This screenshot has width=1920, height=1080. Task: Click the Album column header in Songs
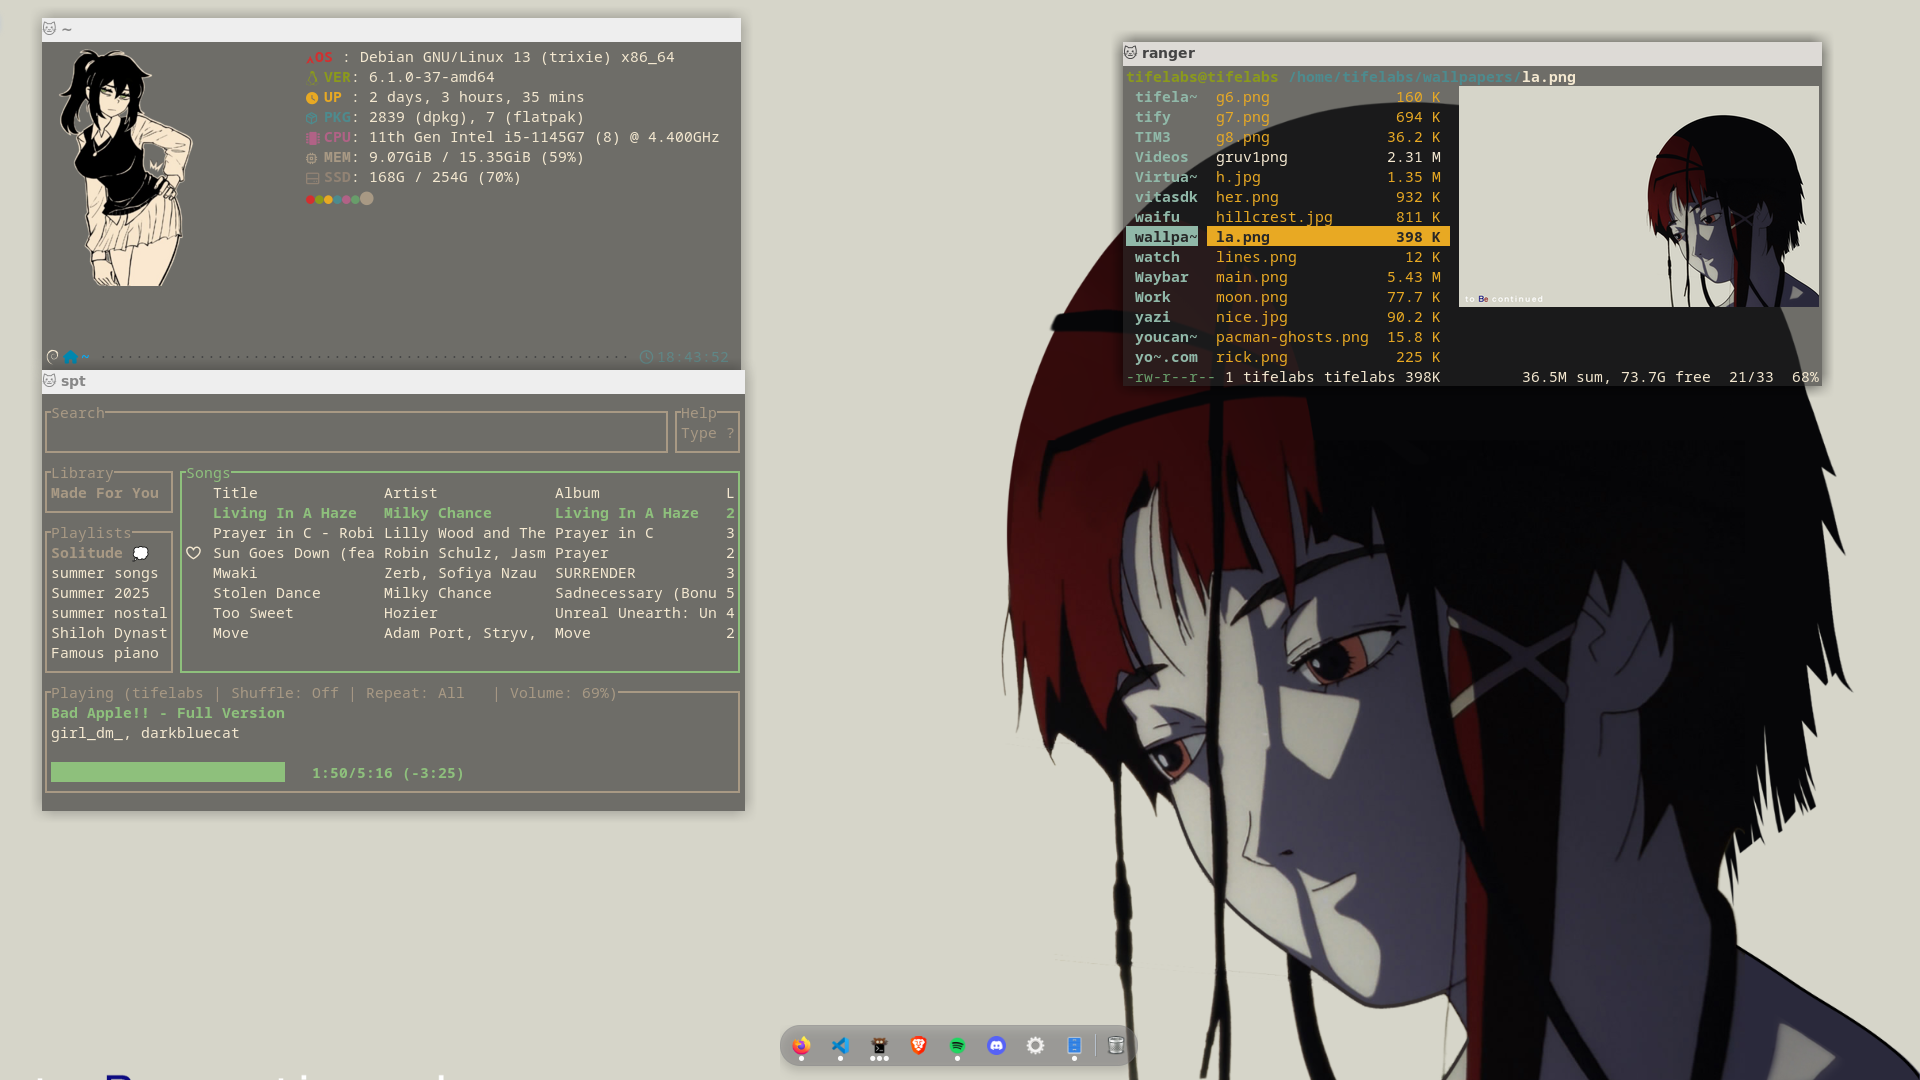click(577, 493)
